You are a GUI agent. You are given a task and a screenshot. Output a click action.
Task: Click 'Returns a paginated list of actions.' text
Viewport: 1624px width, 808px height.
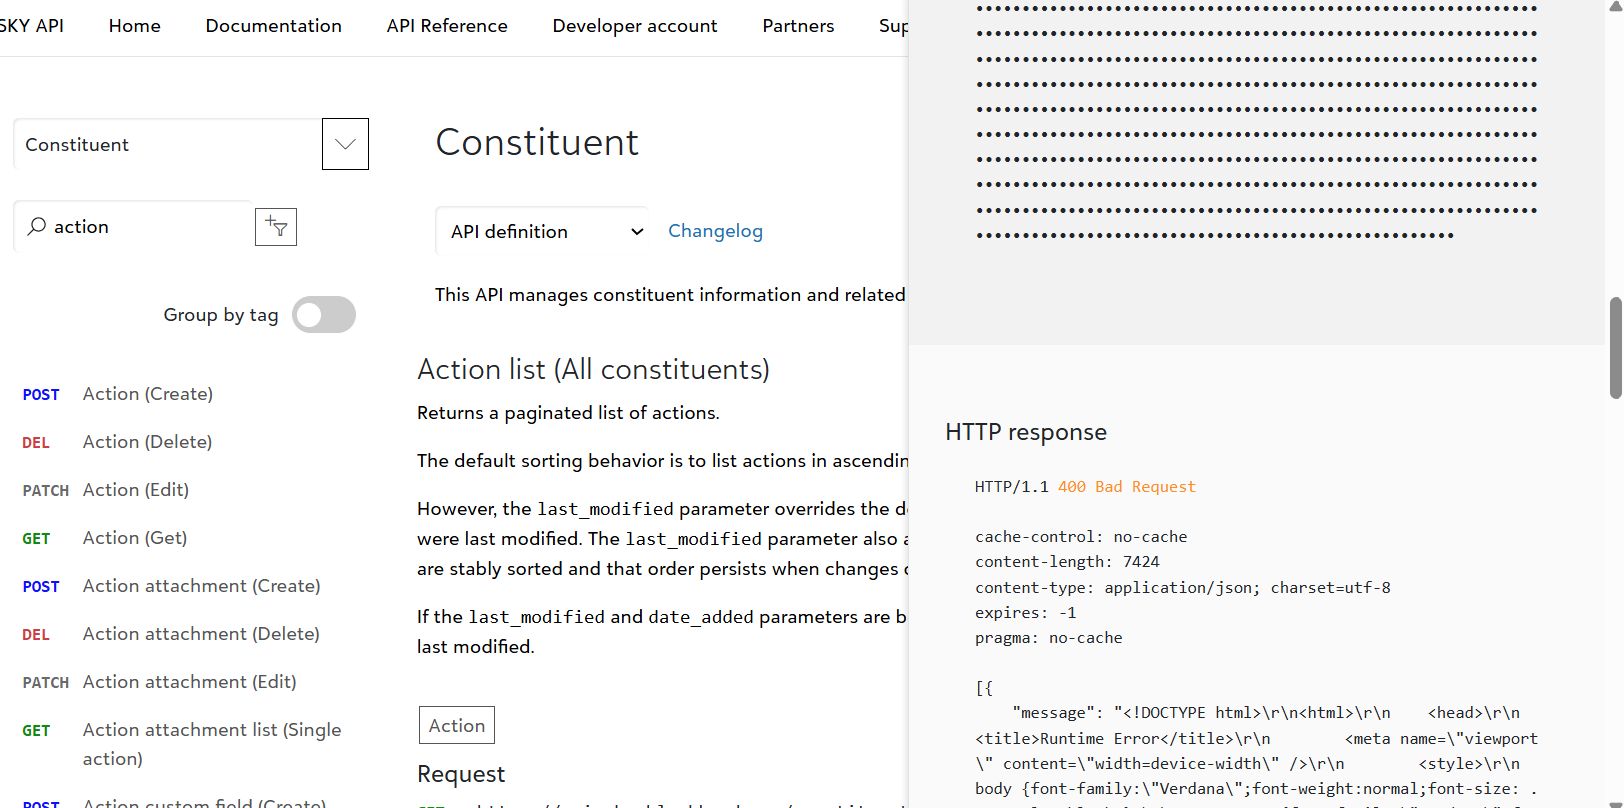(x=568, y=413)
